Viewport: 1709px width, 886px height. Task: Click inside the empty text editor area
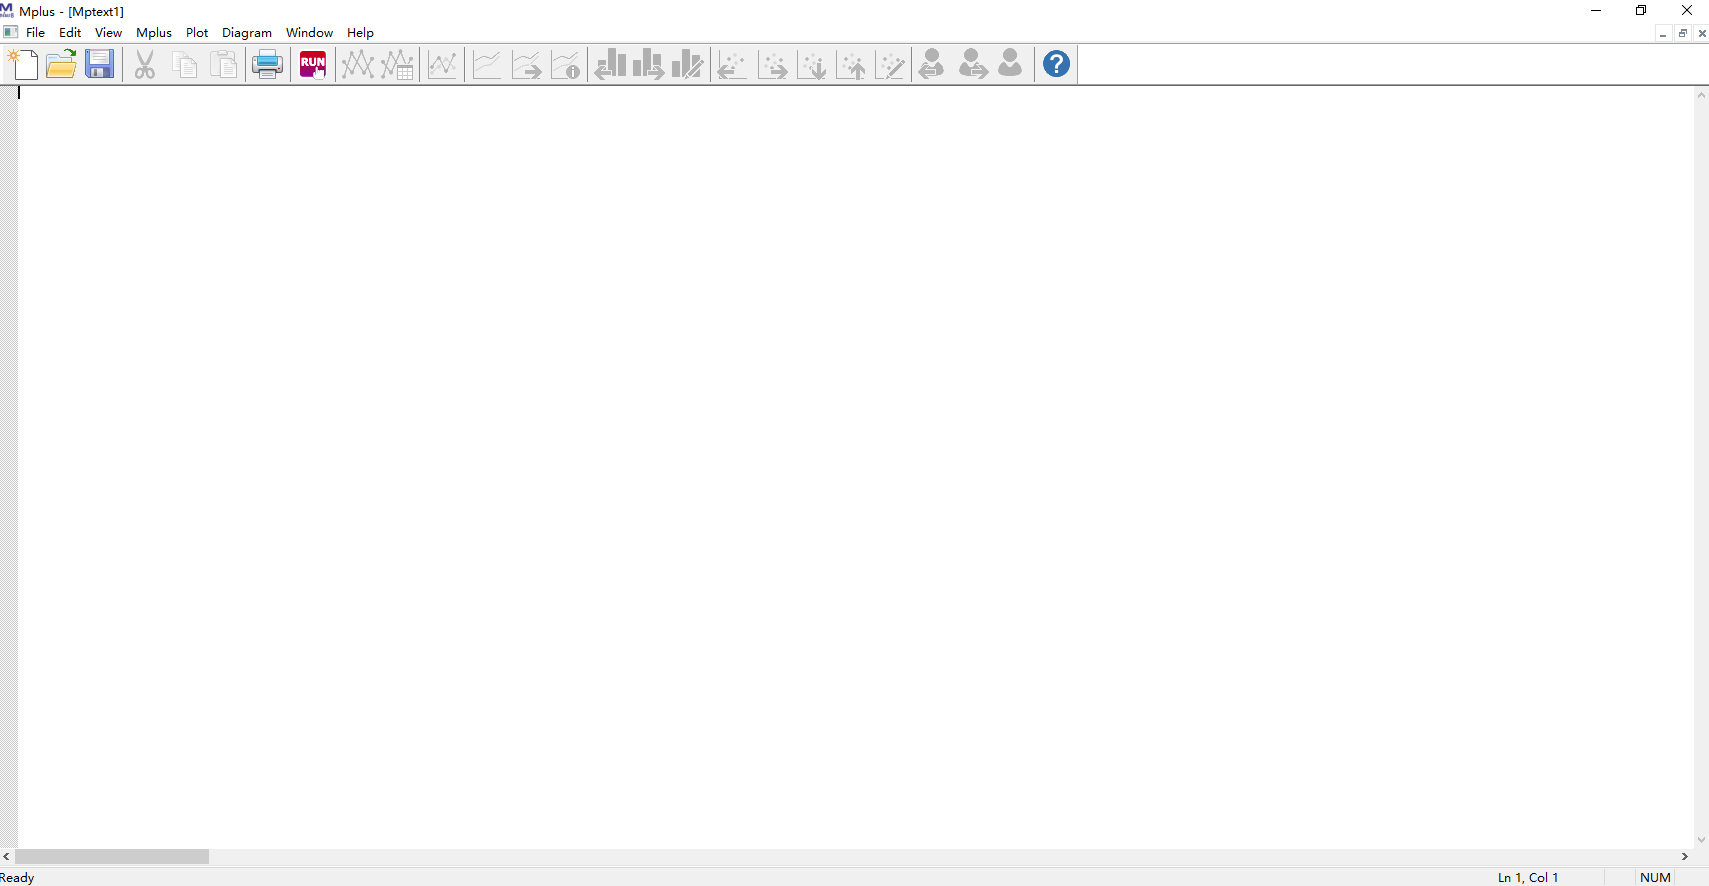pyautogui.click(x=850, y=450)
